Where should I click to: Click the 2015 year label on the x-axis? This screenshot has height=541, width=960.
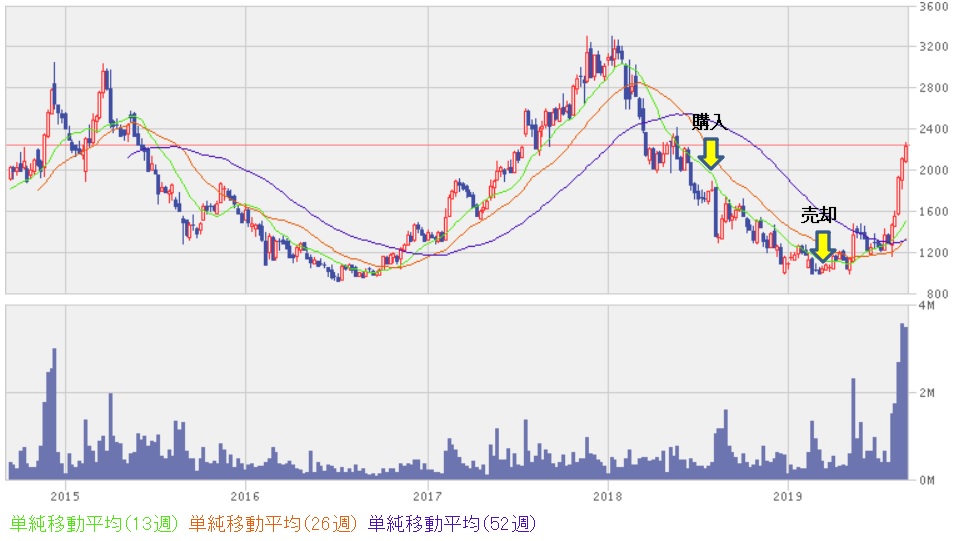pyautogui.click(x=65, y=496)
